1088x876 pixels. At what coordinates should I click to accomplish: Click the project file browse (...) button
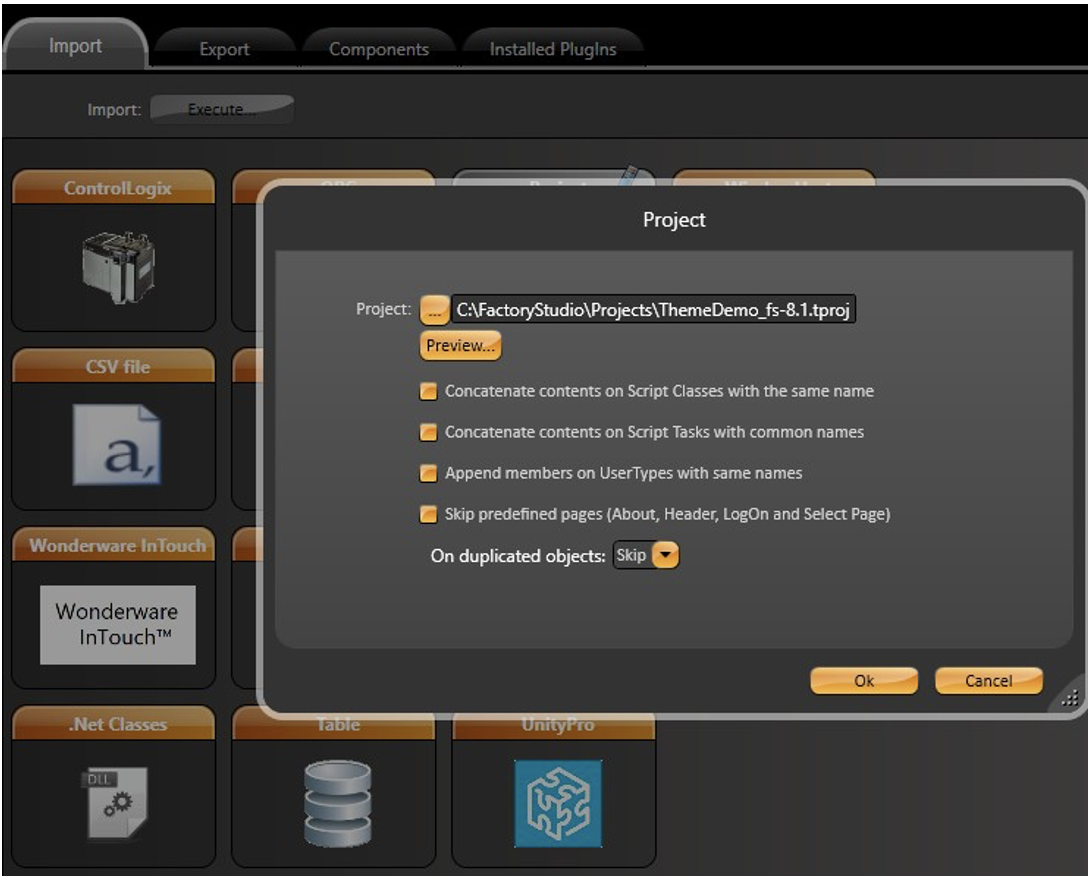point(435,309)
